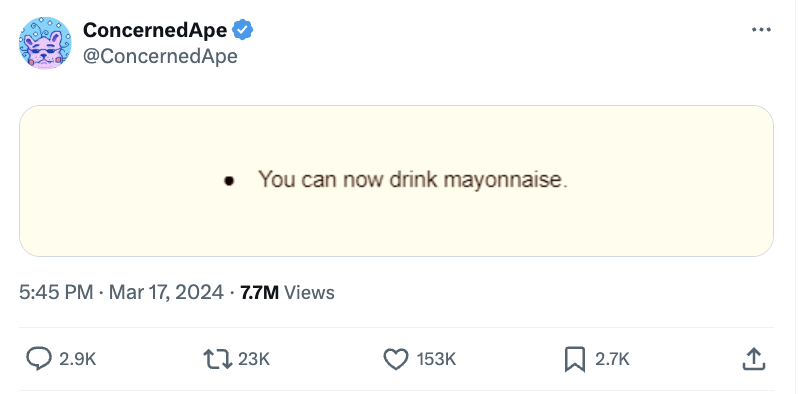Click the blue verified checkmark badge

[243, 31]
